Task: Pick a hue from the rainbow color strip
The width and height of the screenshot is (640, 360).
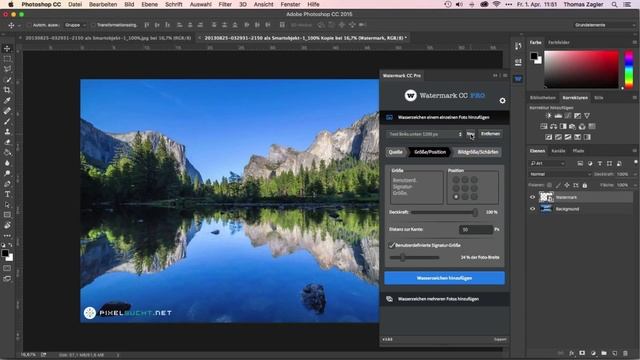Action: (629, 69)
